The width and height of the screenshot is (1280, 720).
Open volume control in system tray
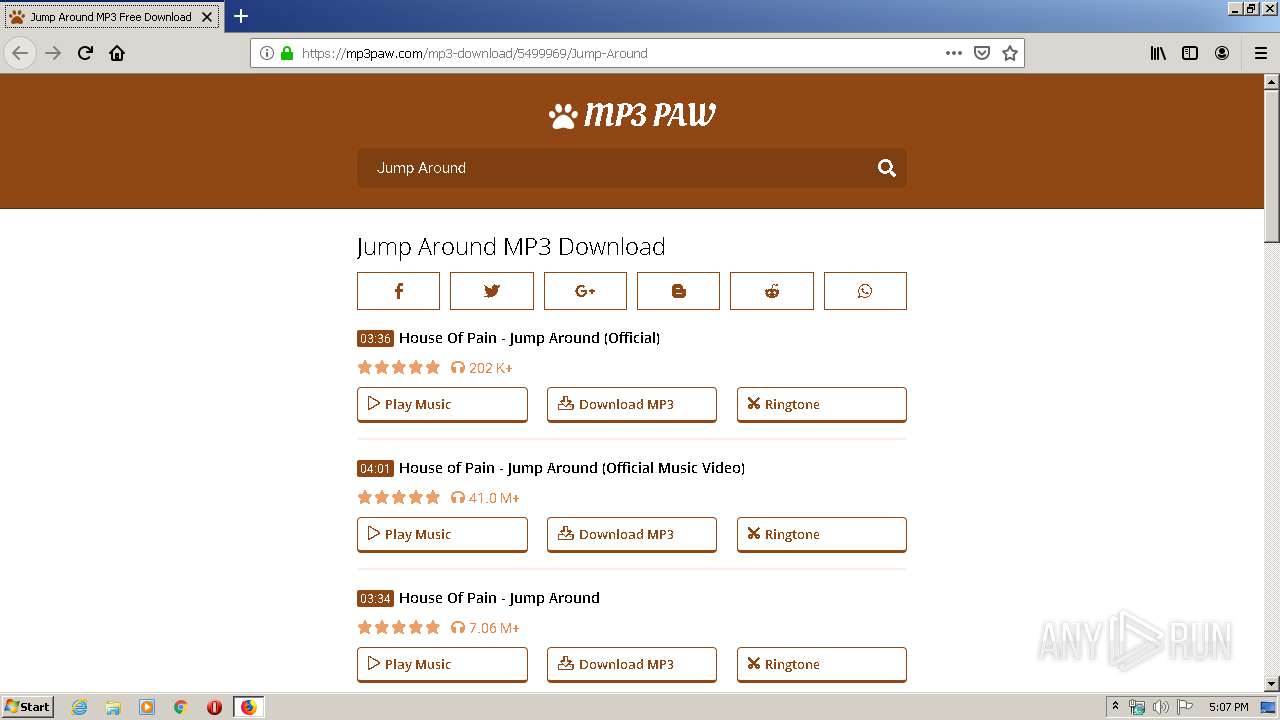1160,707
